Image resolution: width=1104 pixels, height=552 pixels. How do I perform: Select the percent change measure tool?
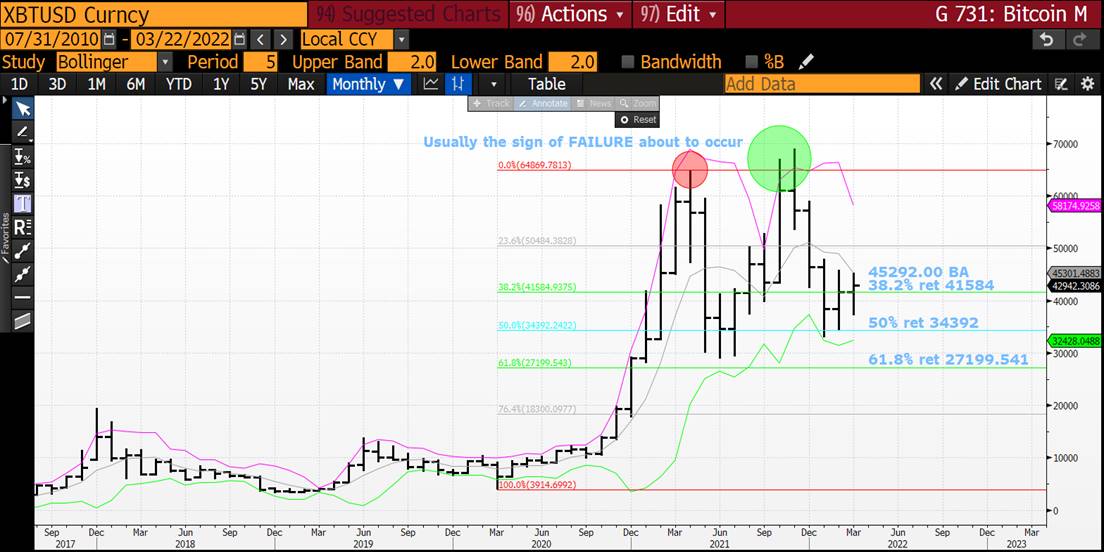point(23,156)
